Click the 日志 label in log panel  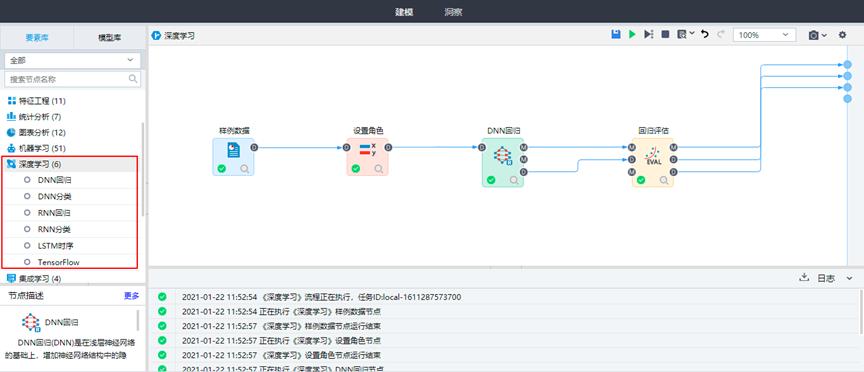[x=825, y=278]
